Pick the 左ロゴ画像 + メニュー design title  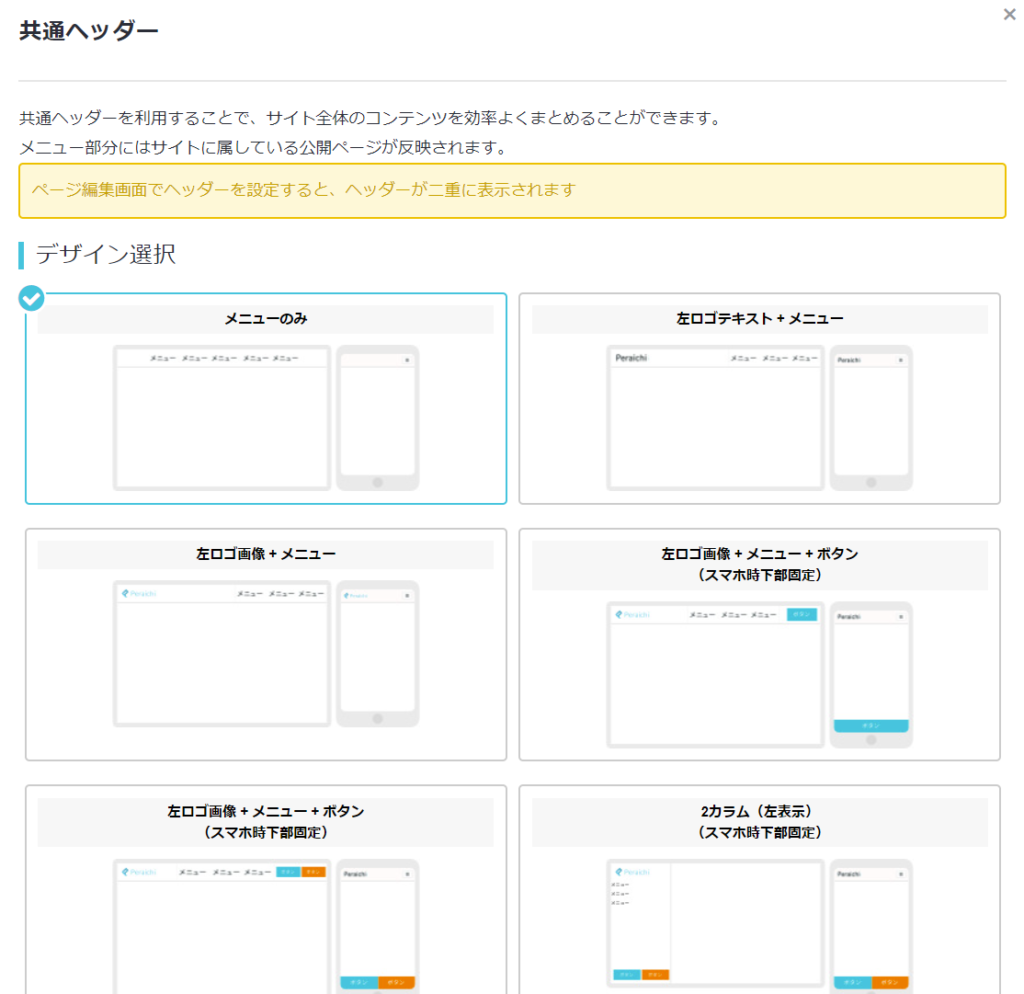click(x=265, y=554)
